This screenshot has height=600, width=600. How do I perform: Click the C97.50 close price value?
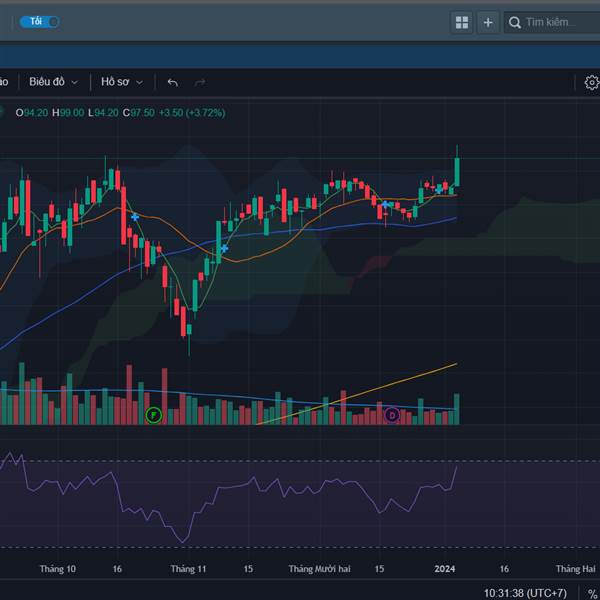coord(139,113)
